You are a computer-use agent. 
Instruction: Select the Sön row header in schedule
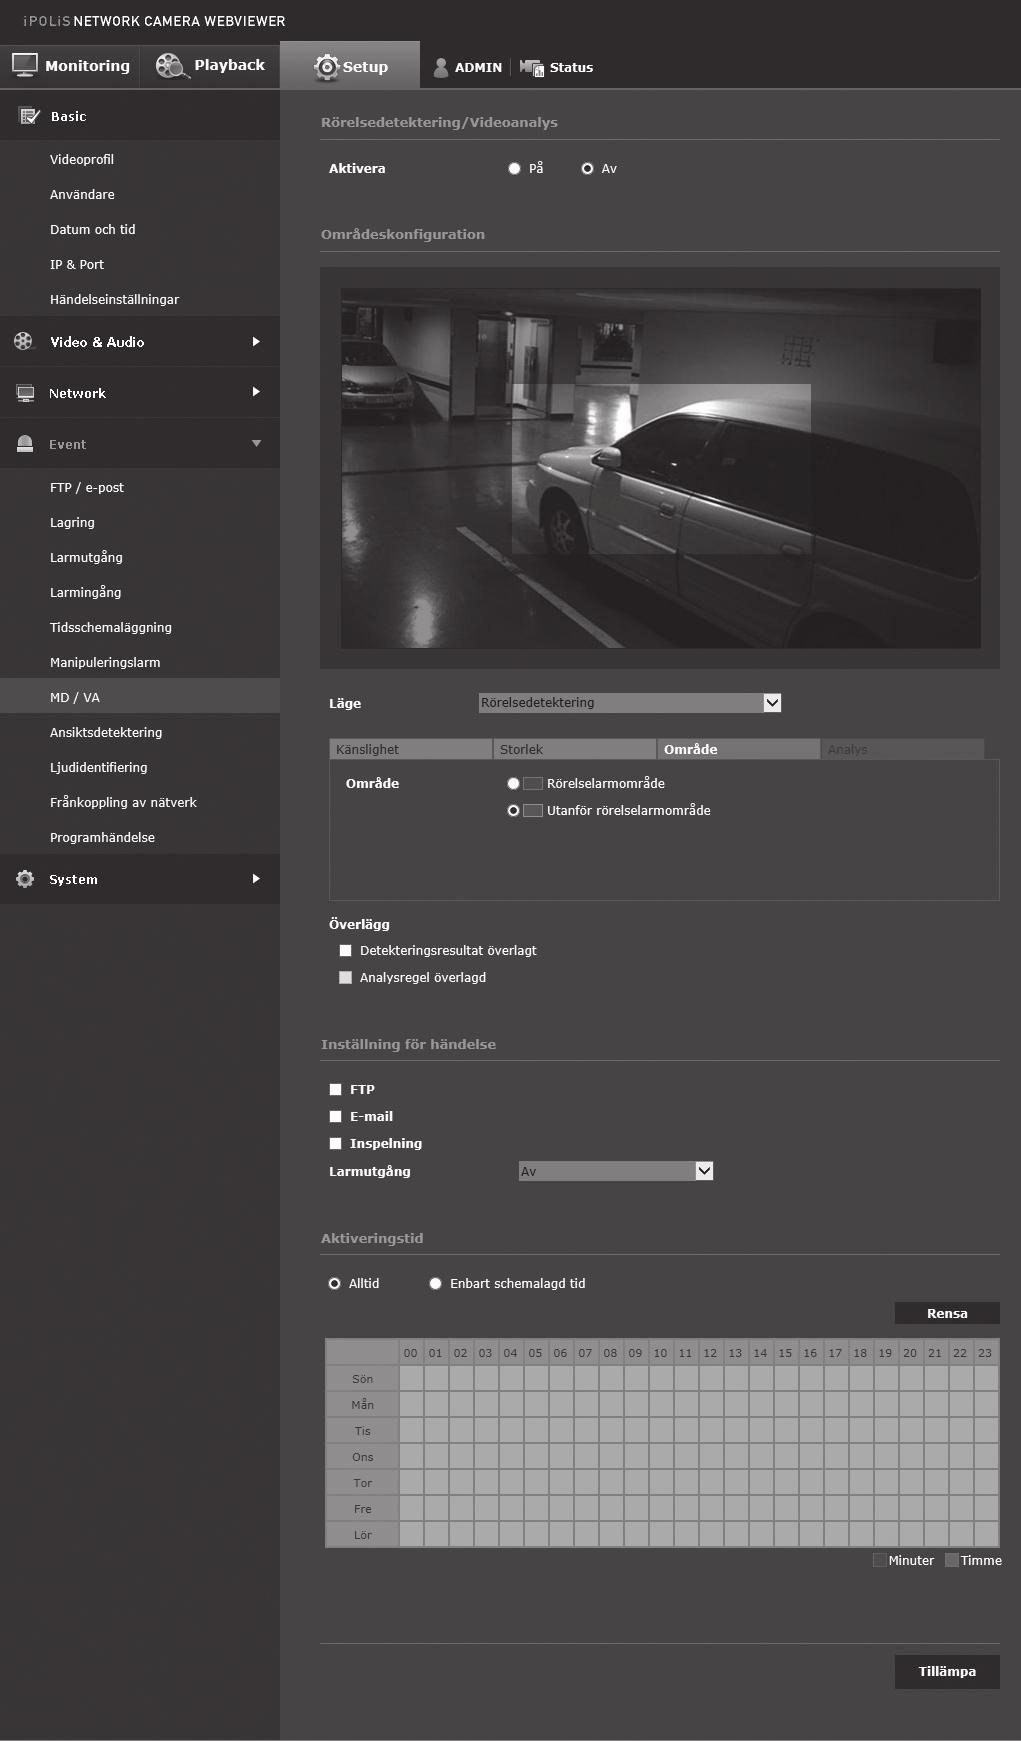[x=362, y=1379]
